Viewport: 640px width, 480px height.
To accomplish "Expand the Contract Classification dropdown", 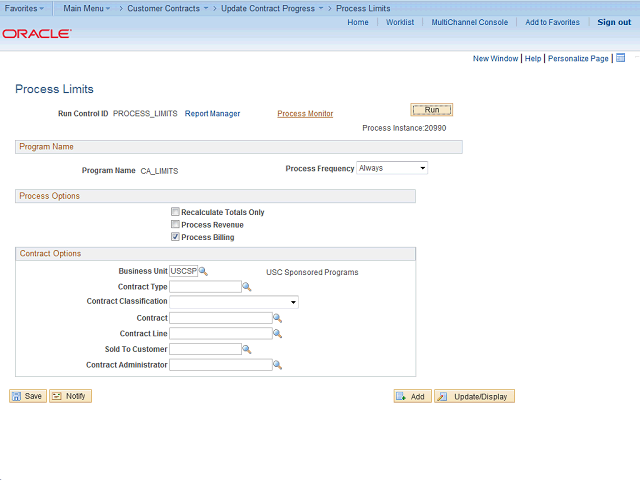I will tap(234, 302).
